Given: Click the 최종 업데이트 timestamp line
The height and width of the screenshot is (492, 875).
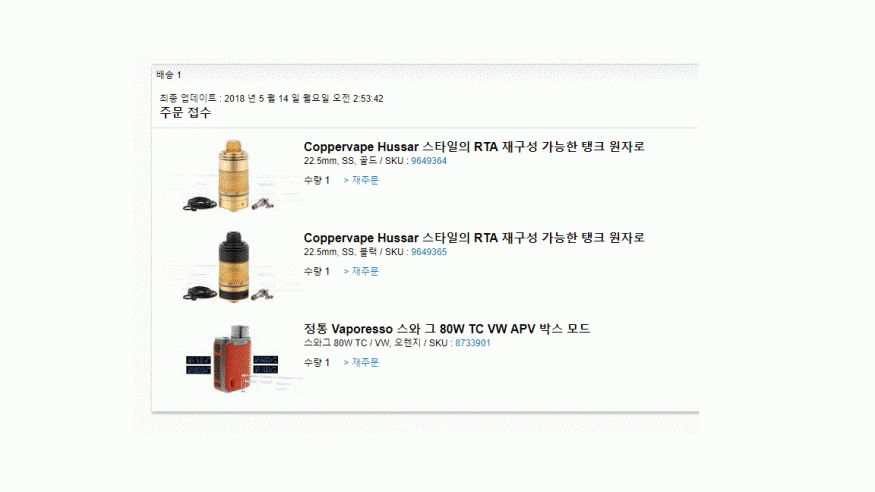Looking at the screenshot, I should point(271,99).
